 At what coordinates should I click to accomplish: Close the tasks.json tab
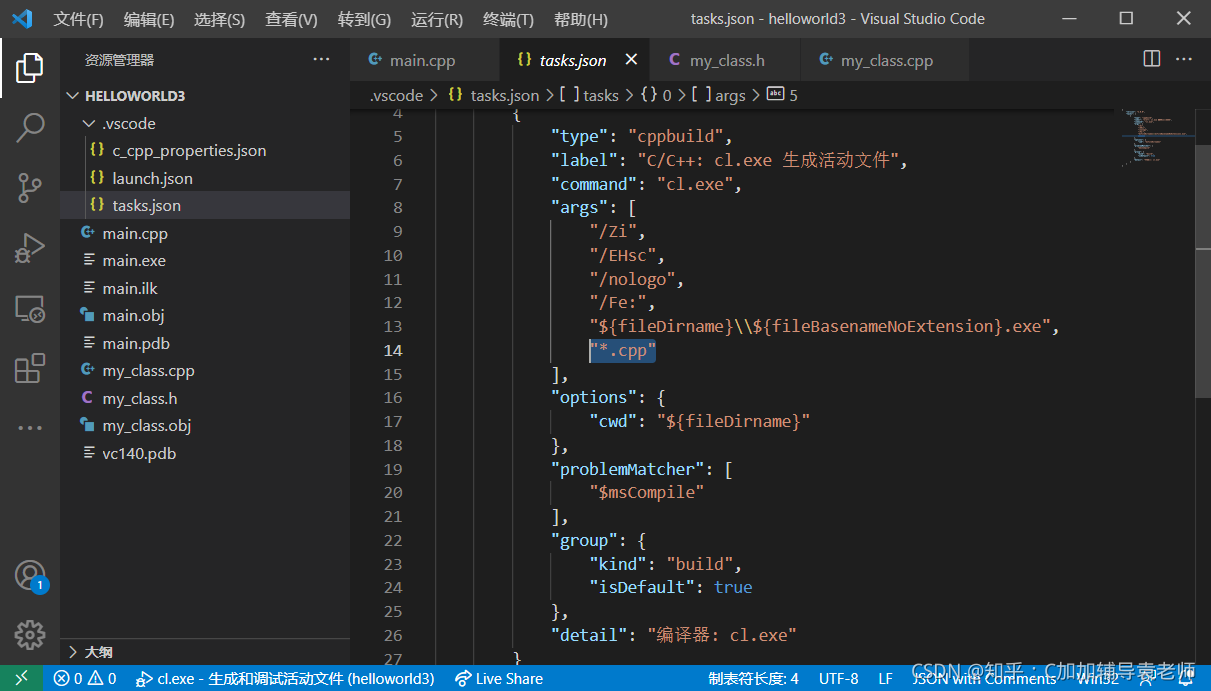pyautogui.click(x=631, y=60)
